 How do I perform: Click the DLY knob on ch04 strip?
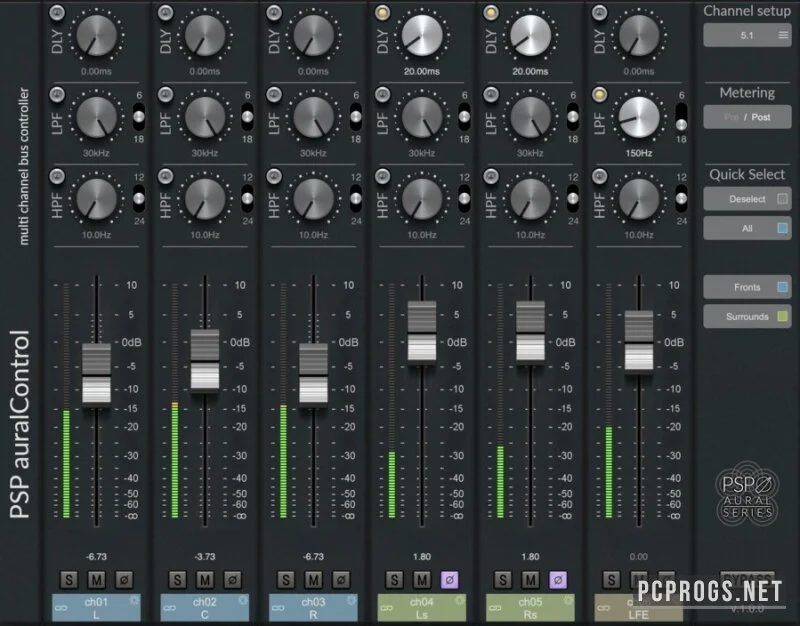(422, 36)
